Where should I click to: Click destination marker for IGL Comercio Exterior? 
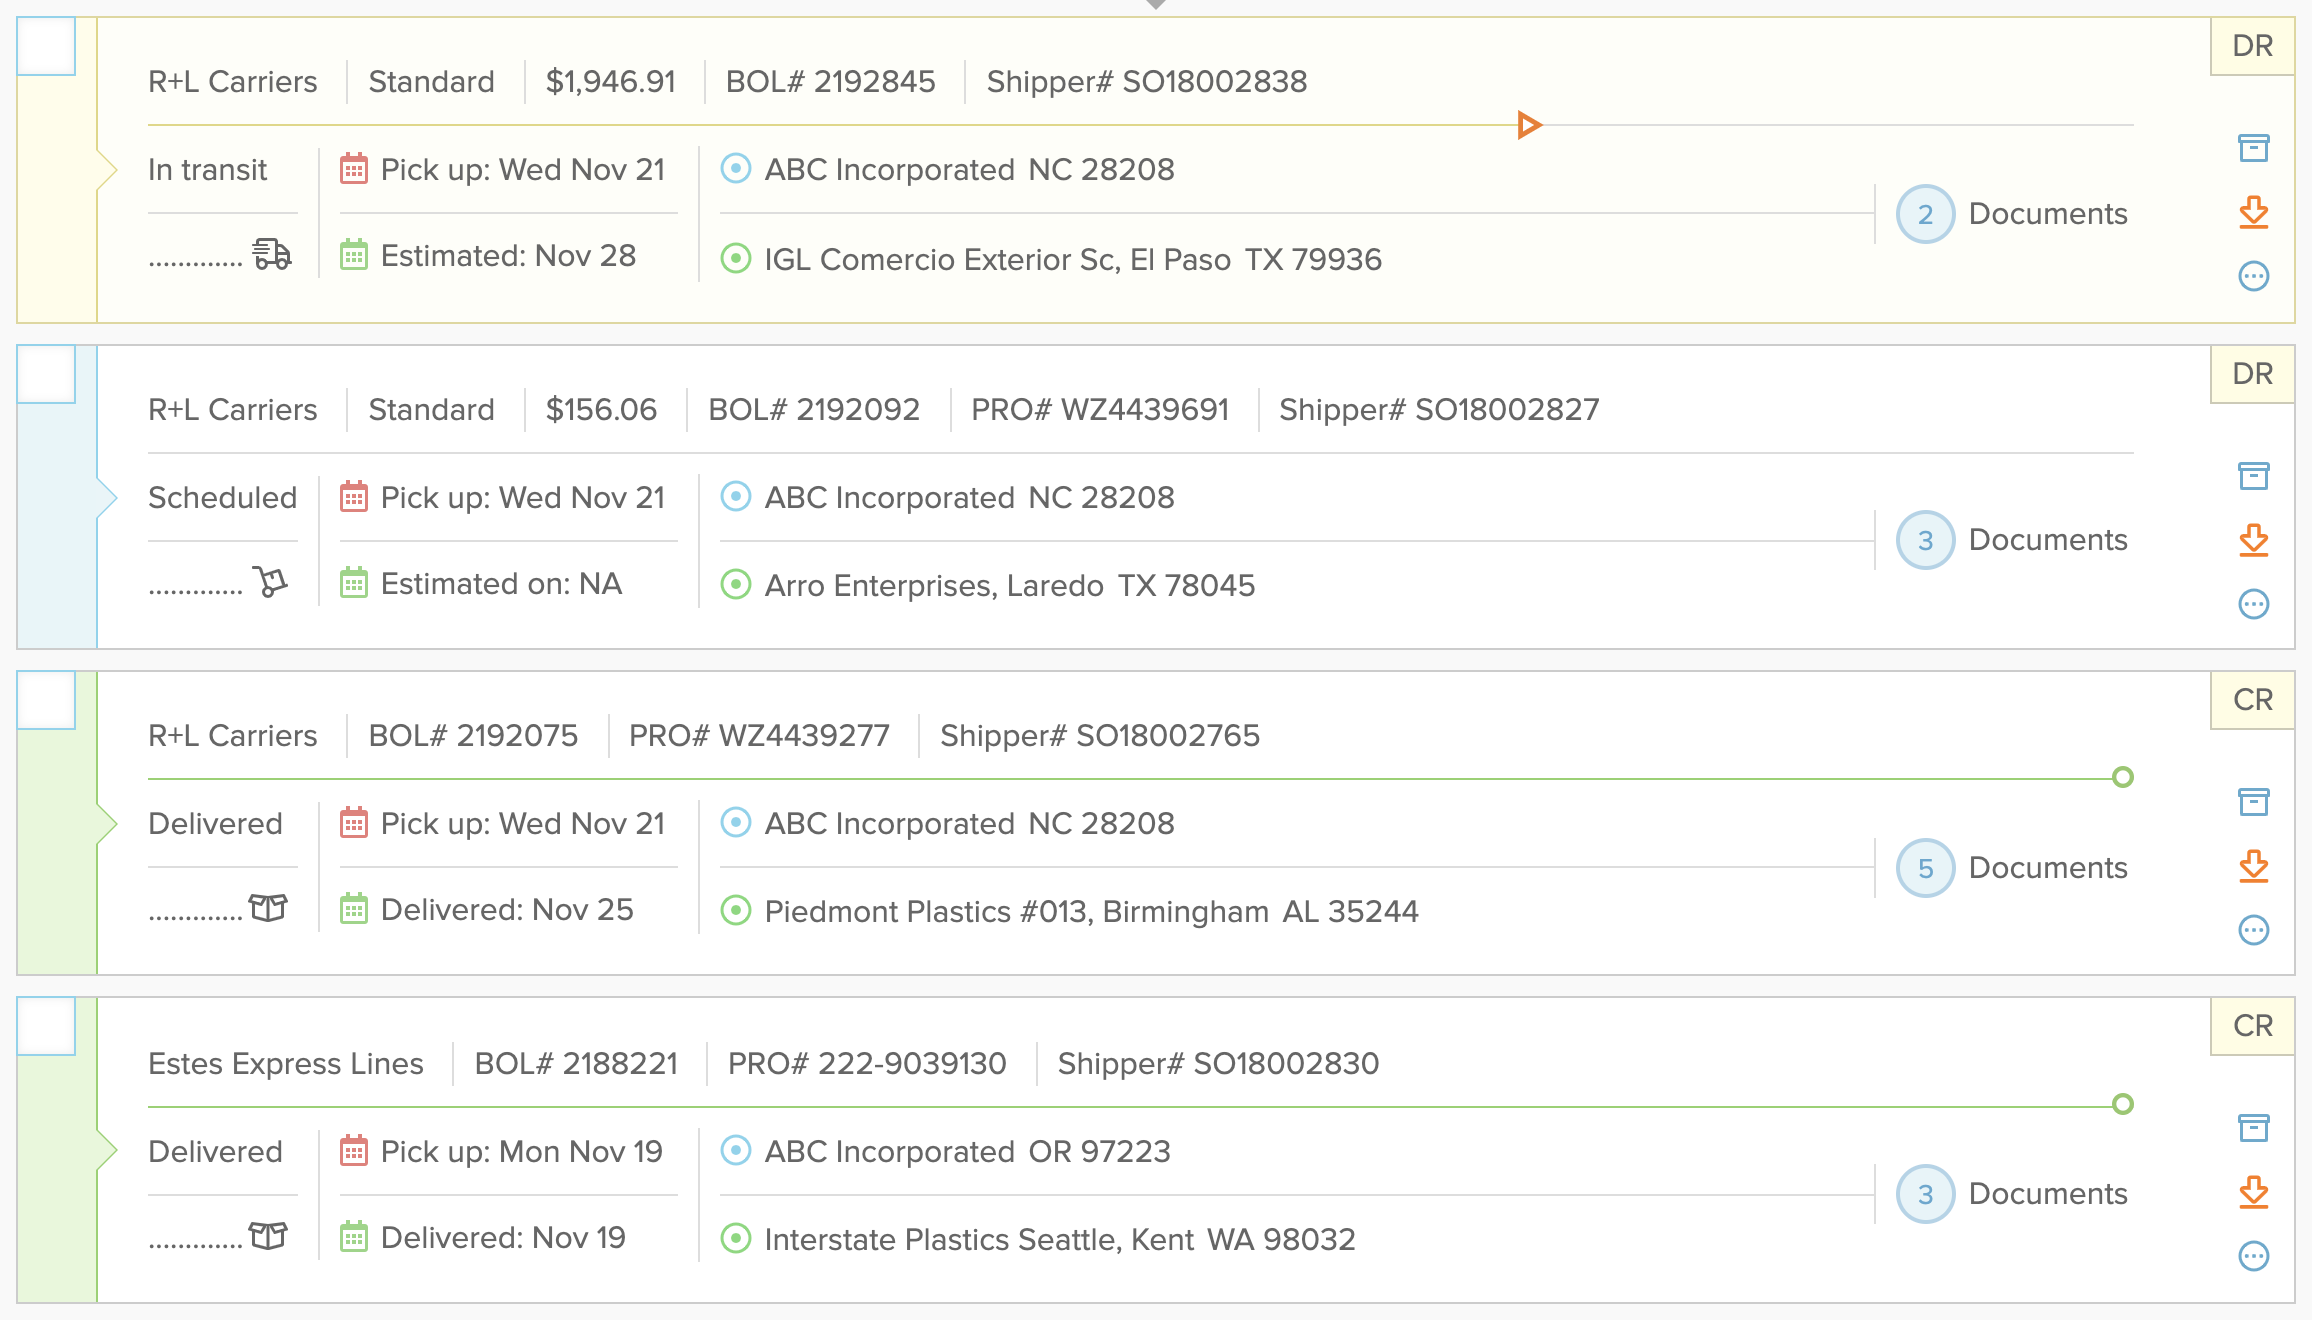coord(736,259)
